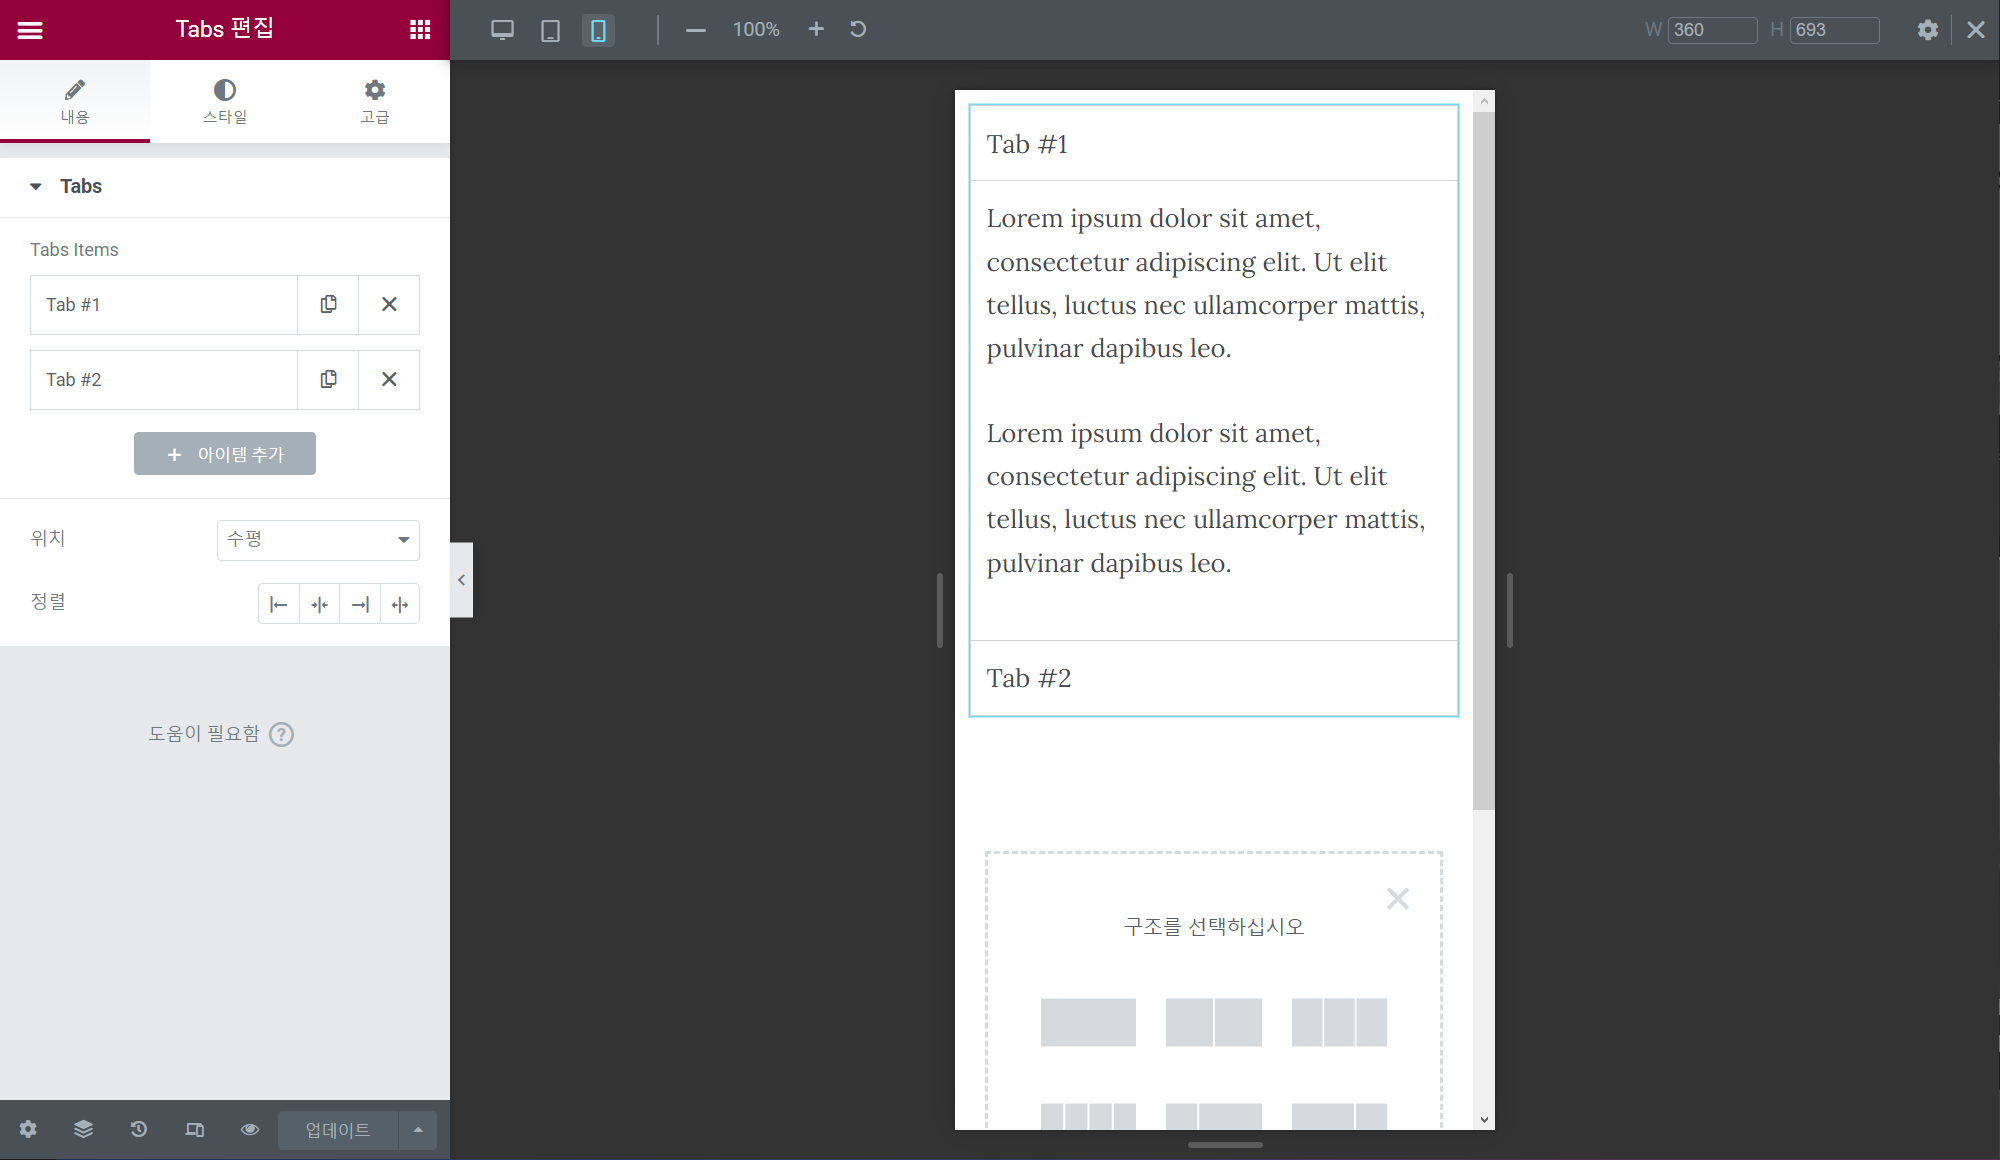
Task: Open the 위치 position dropdown
Action: pyautogui.click(x=318, y=540)
